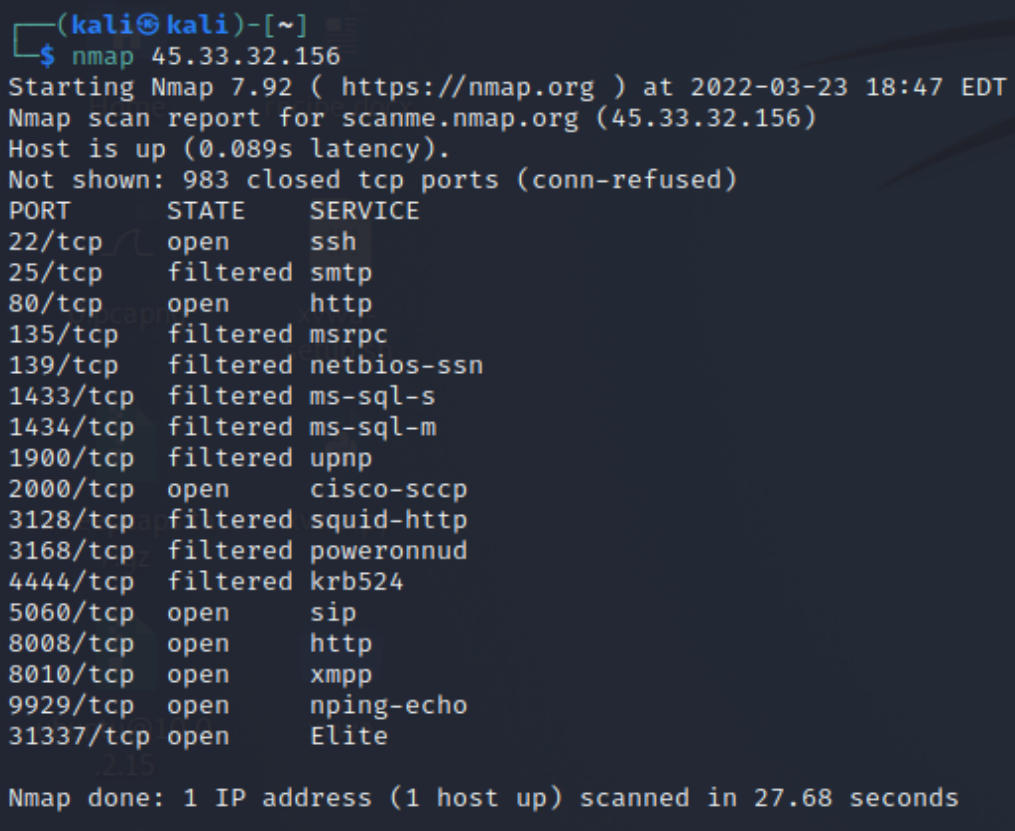Click the 9929/tcp port entry
Viewport: 1015px width, 831px height.
[71, 706]
